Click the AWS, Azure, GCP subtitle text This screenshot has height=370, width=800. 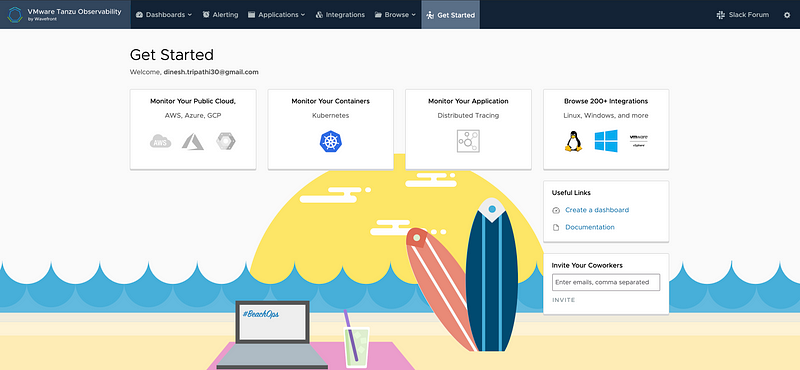[193, 116]
